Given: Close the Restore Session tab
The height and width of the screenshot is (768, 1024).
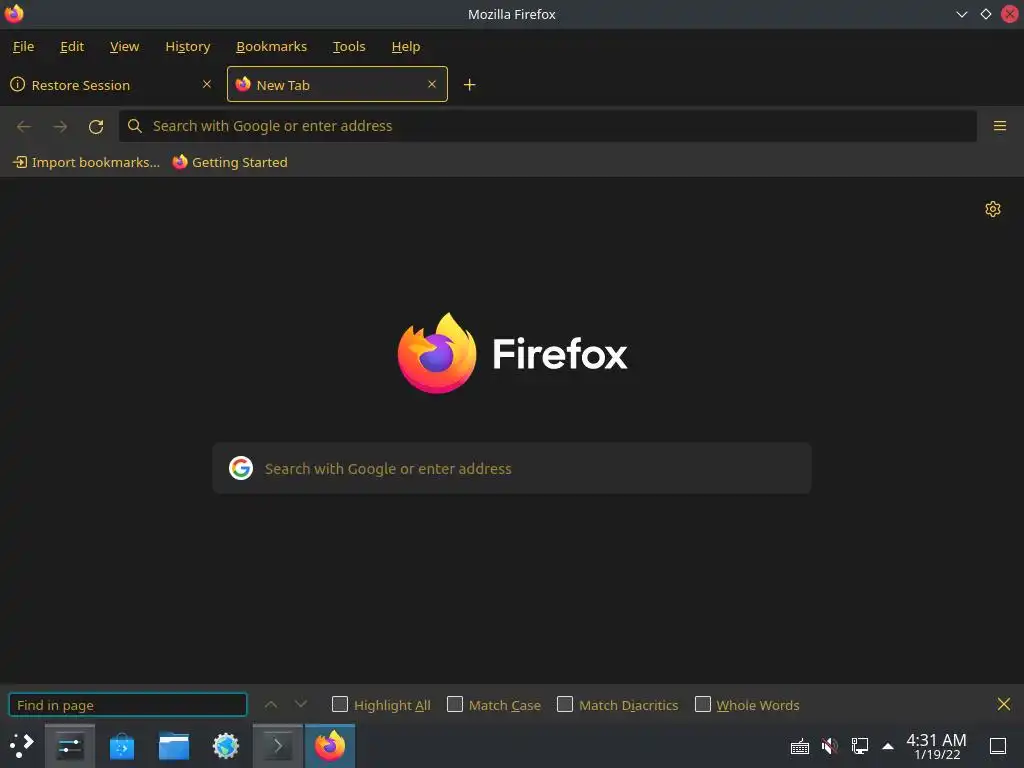Looking at the screenshot, I should pyautogui.click(x=206, y=84).
